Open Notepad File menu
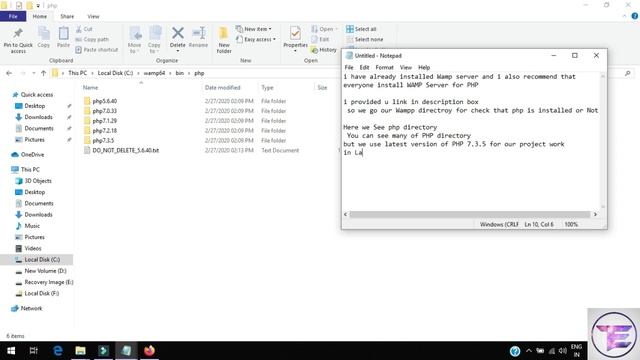The width and height of the screenshot is (640, 360). point(349,67)
